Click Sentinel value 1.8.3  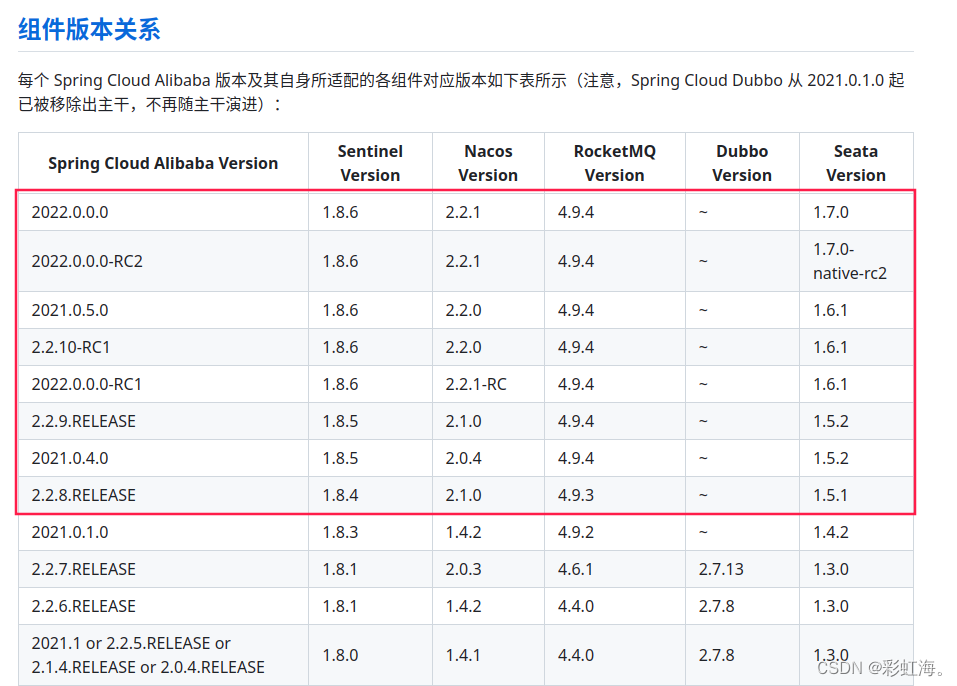340,532
